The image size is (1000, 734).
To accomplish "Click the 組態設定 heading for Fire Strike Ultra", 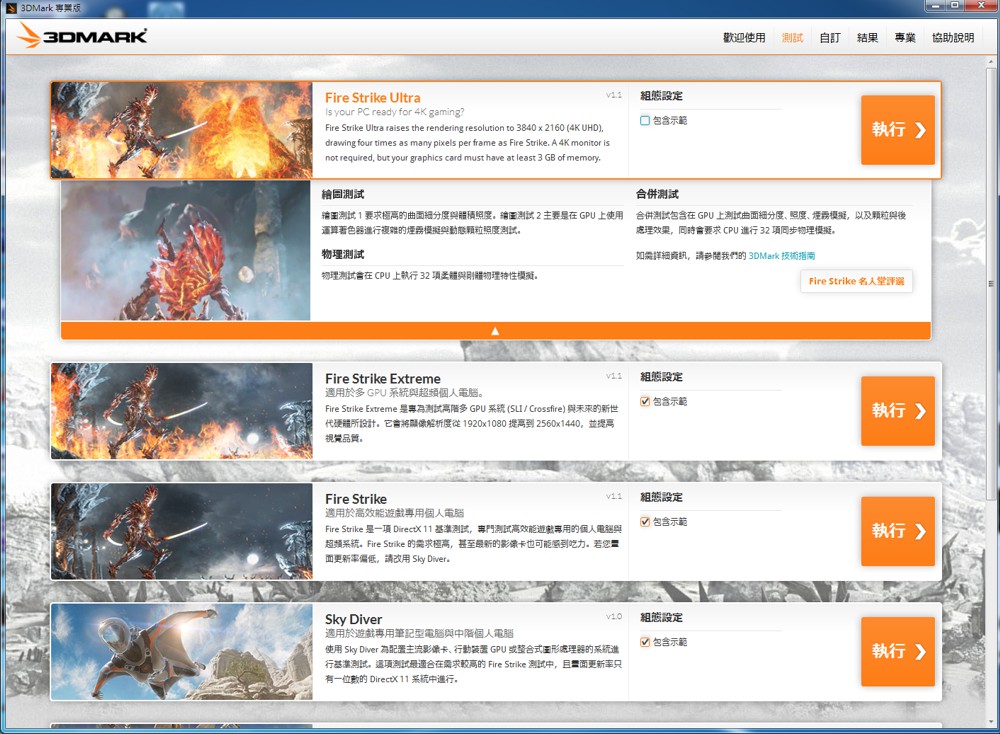I will [661, 96].
